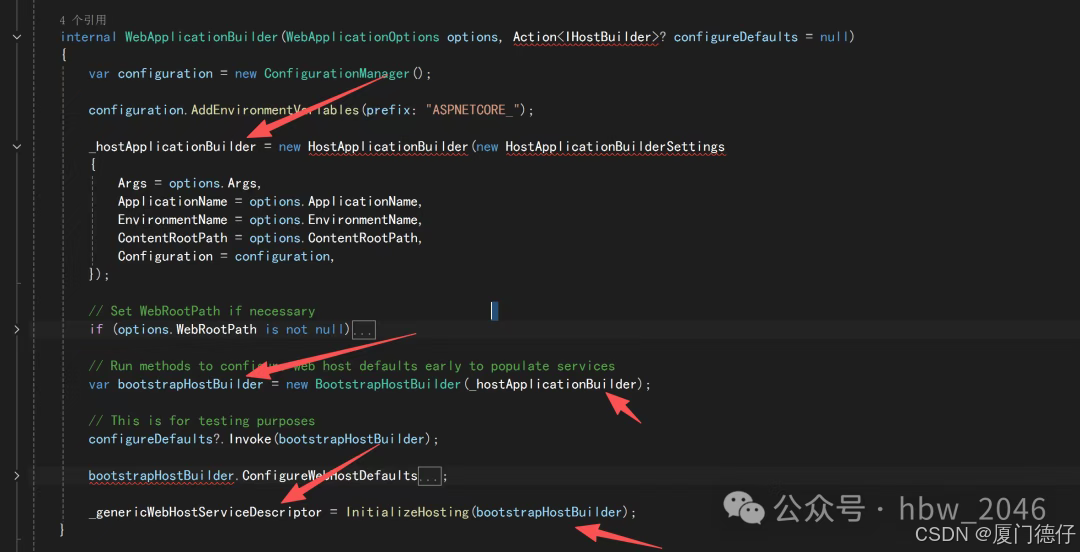Click the 'InitializeHosting' method call
Image resolution: width=1080 pixels, height=552 pixels.
pyautogui.click(x=407, y=513)
